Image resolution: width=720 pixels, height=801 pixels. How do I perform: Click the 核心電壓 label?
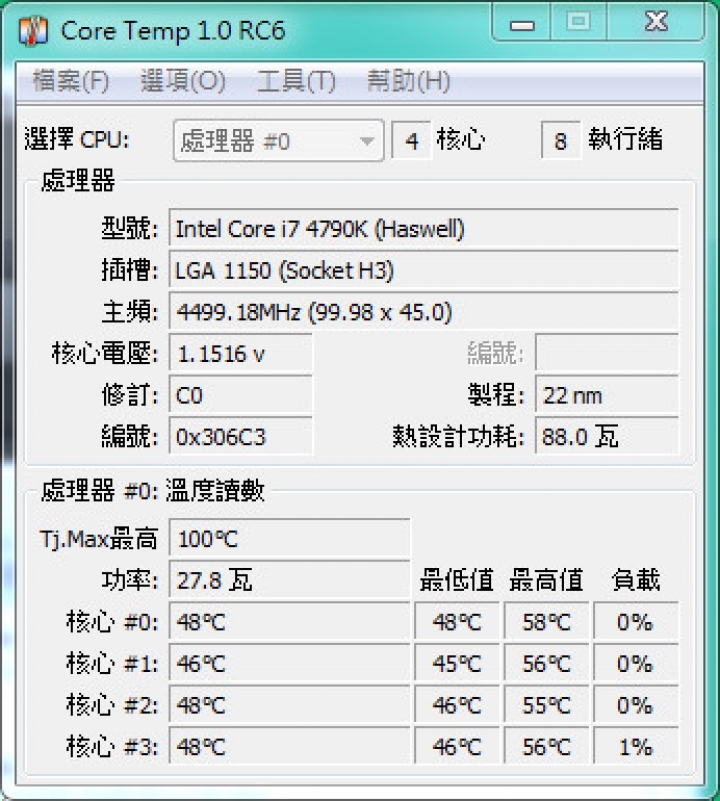point(105,354)
